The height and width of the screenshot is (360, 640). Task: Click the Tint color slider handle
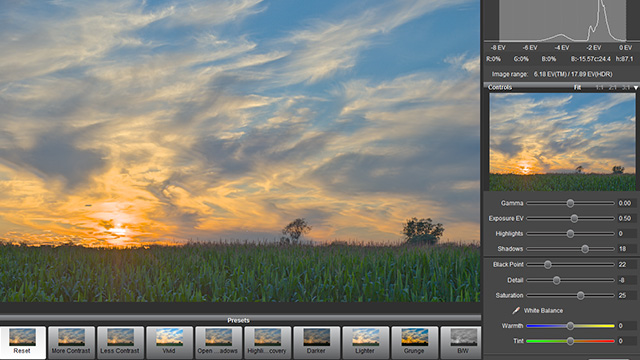point(570,341)
